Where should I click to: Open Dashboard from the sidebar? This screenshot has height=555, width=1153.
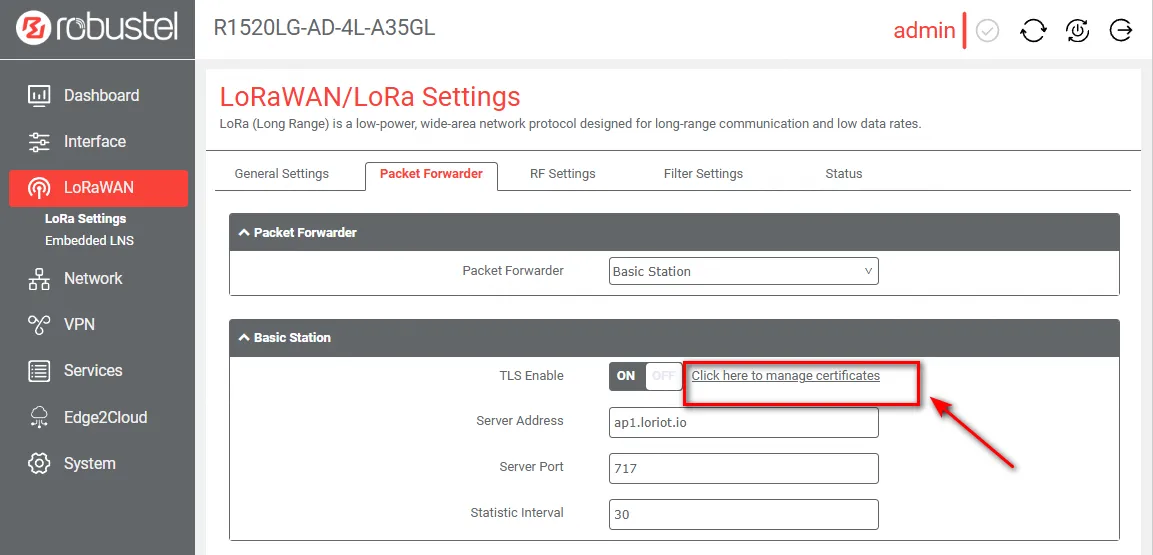[x=100, y=96]
